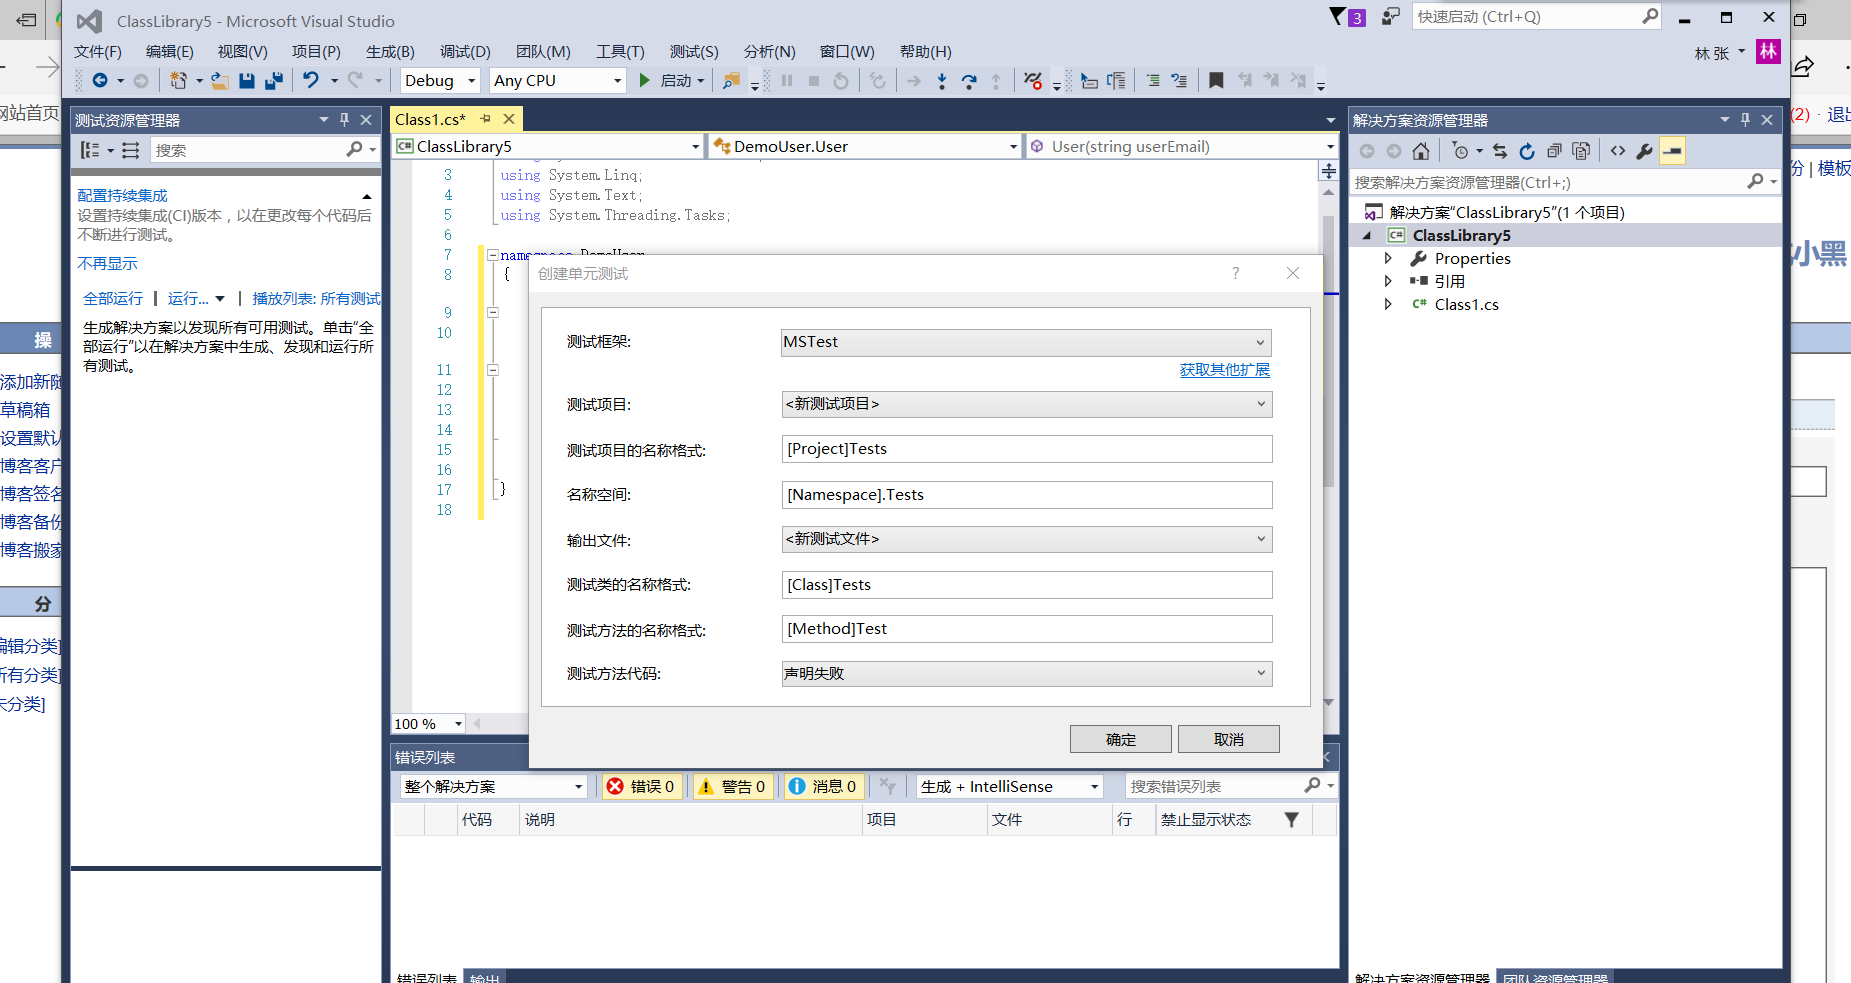Click the Test Explorer playlist lines icon
Image resolution: width=1851 pixels, height=983 pixels.
(131, 150)
